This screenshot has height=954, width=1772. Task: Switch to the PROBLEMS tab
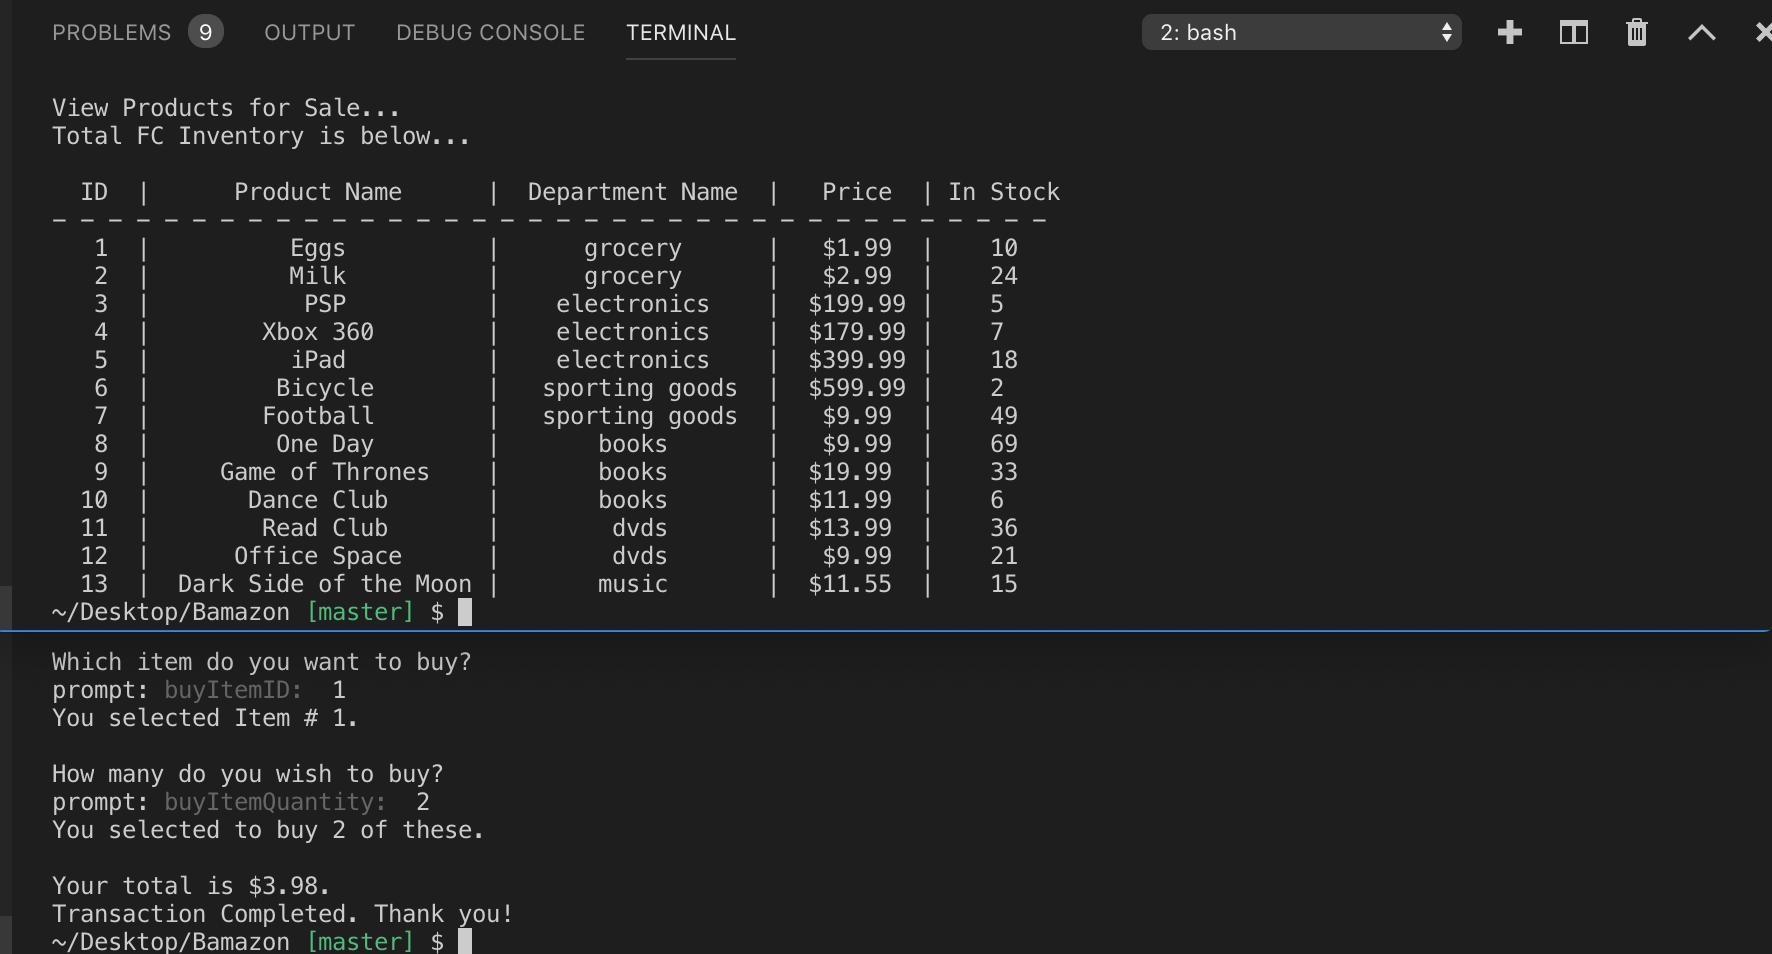(x=111, y=33)
